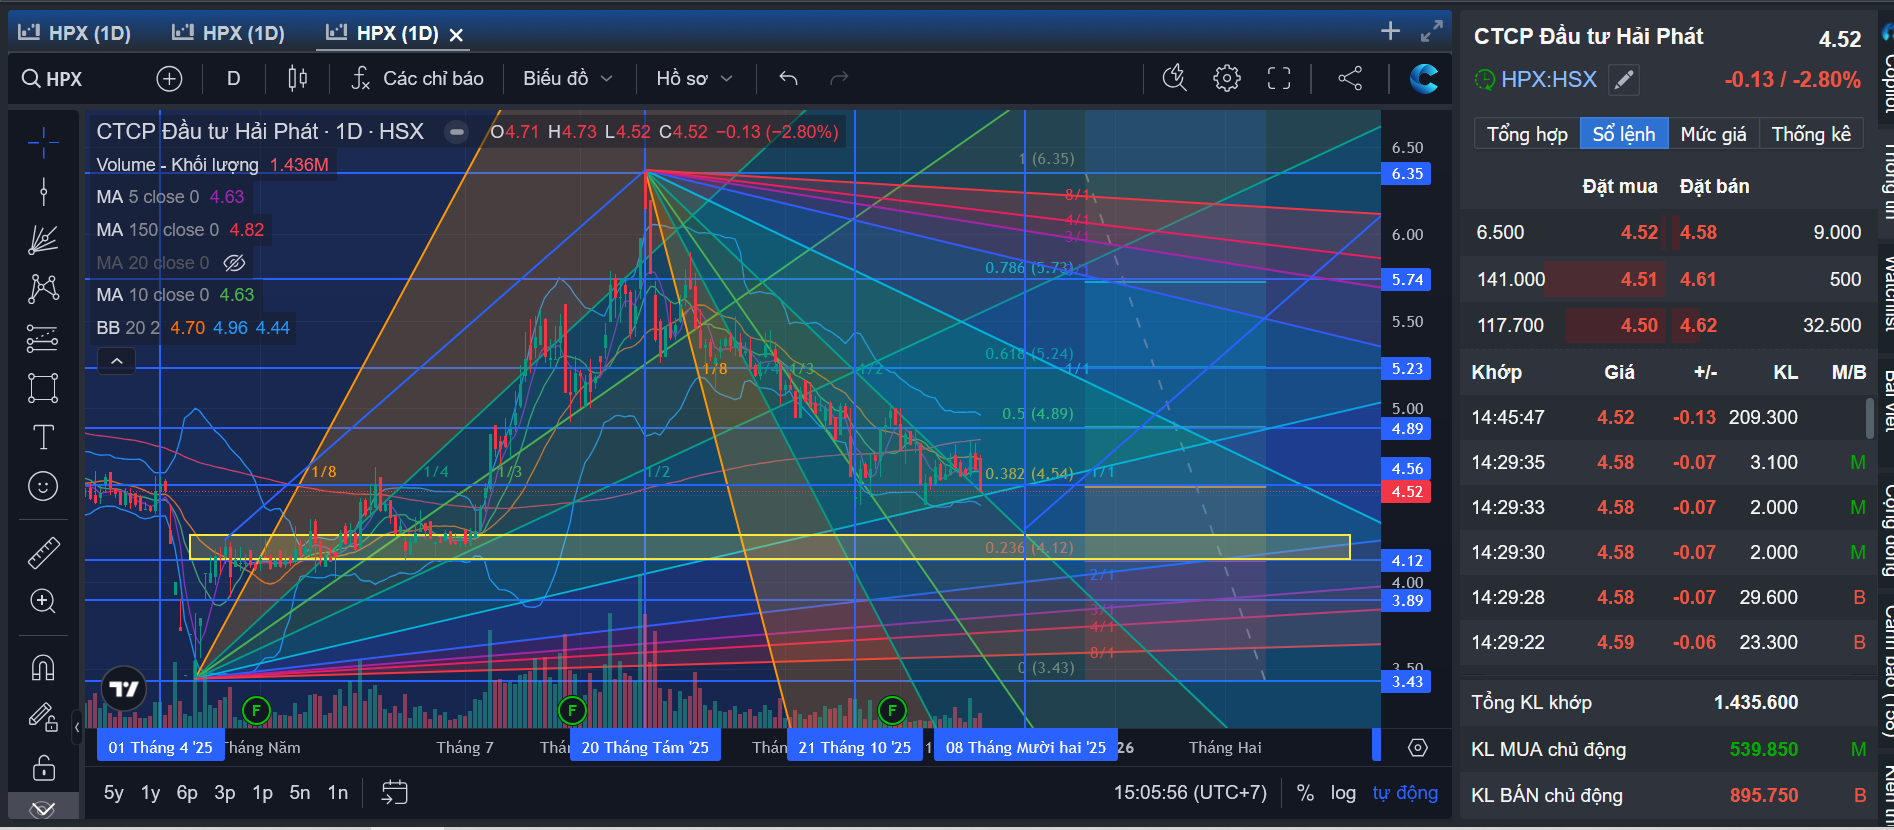Toggle percent scale mode
1894x830 pixels.
pyautogui.click(x=1305, y=793)
